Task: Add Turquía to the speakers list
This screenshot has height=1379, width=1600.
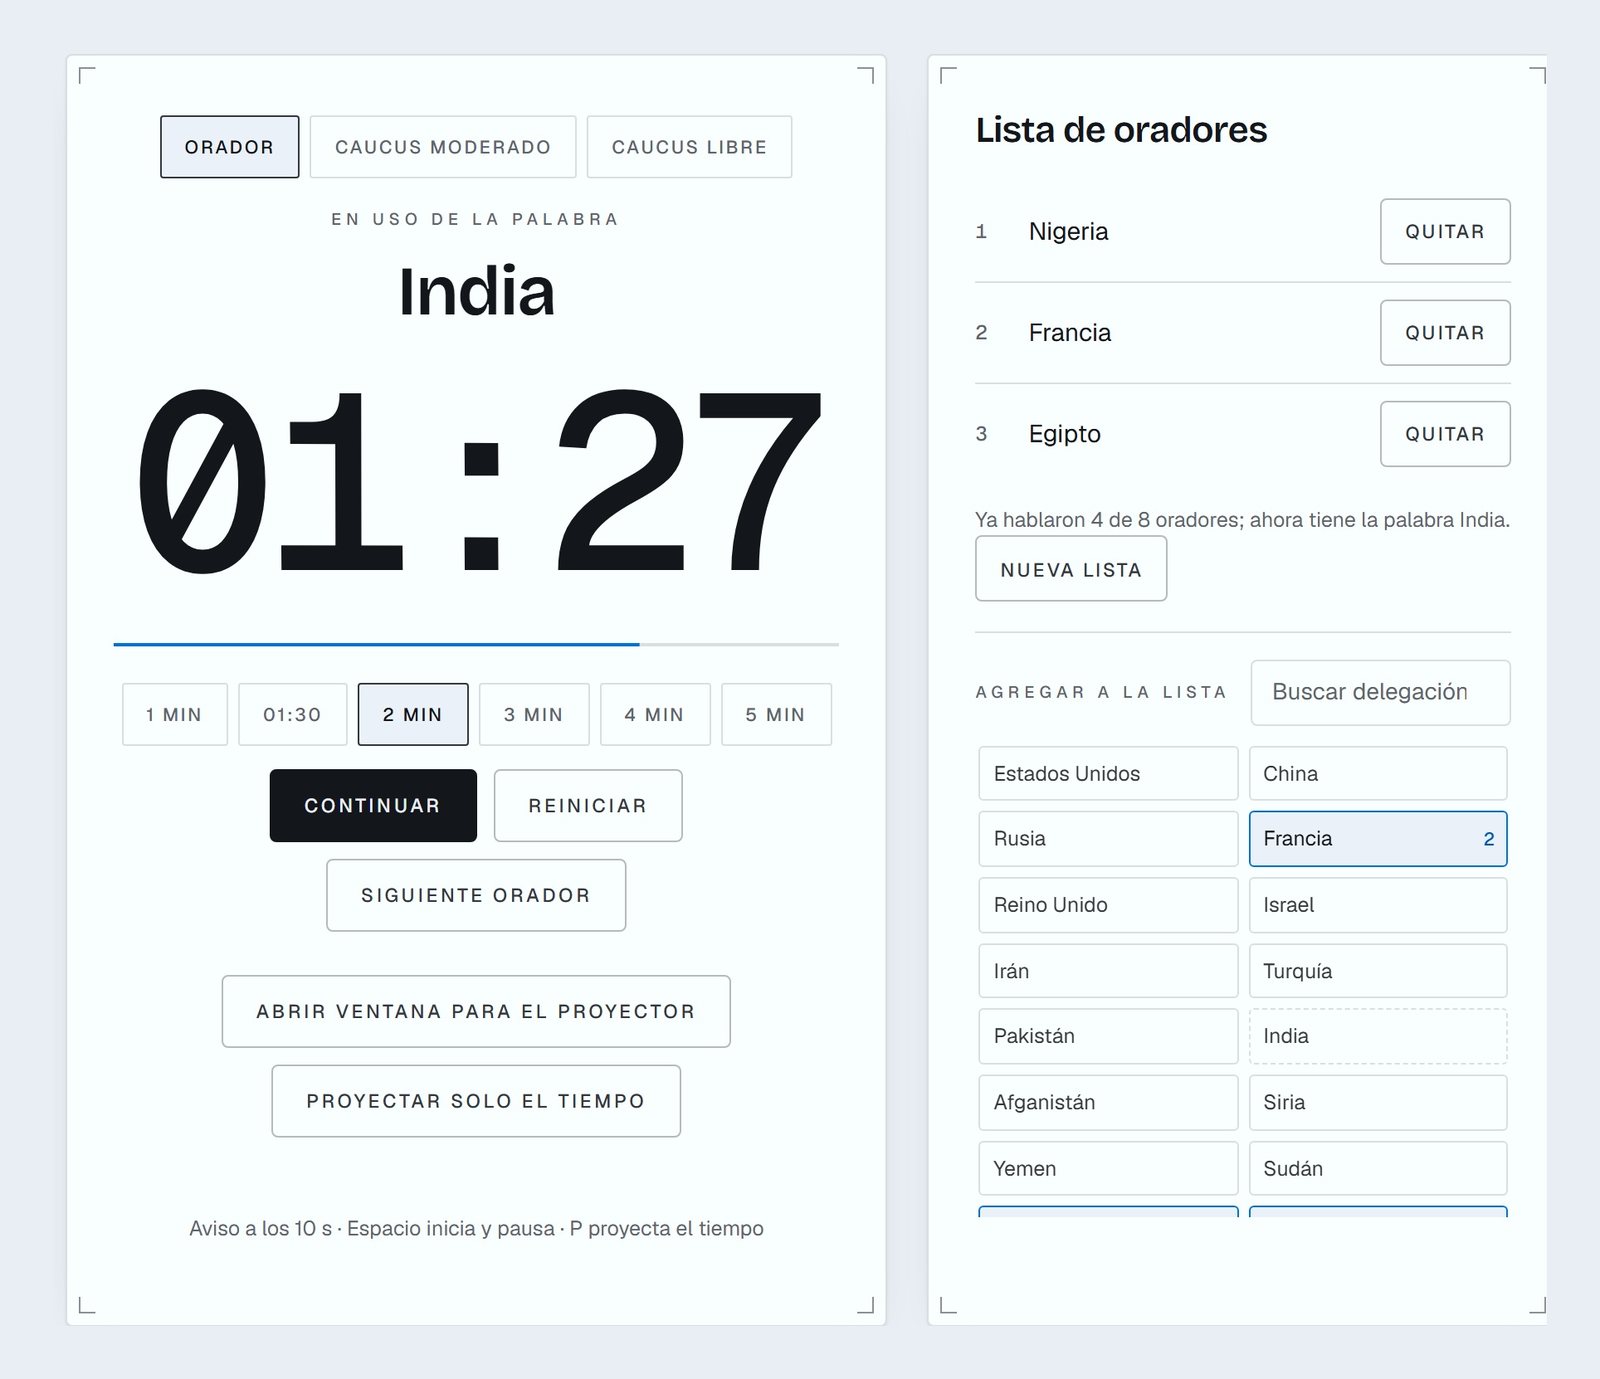Action: [x=1378, y=971]
